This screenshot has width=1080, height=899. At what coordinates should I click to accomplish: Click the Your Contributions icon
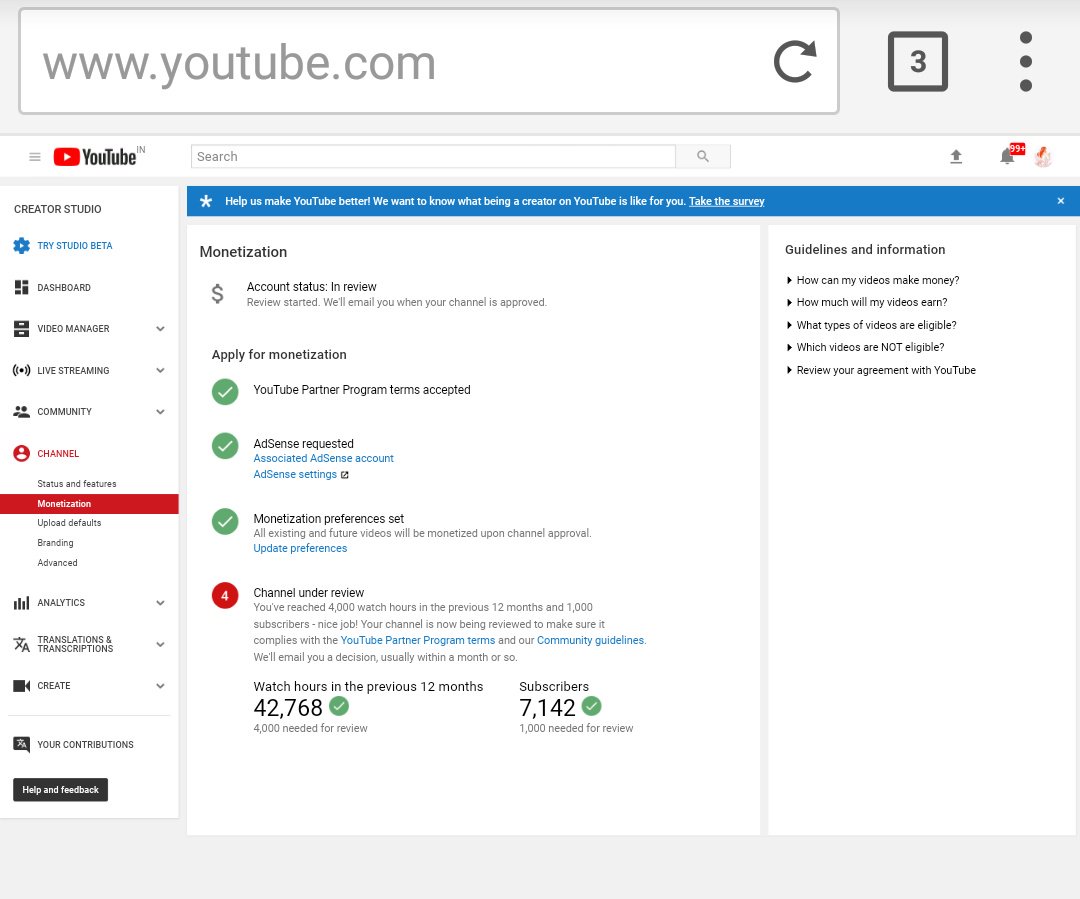point(21,745)
